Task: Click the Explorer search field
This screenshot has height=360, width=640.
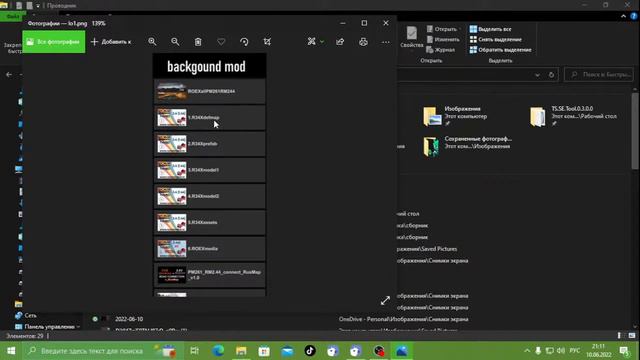Action: coord(599,75)
